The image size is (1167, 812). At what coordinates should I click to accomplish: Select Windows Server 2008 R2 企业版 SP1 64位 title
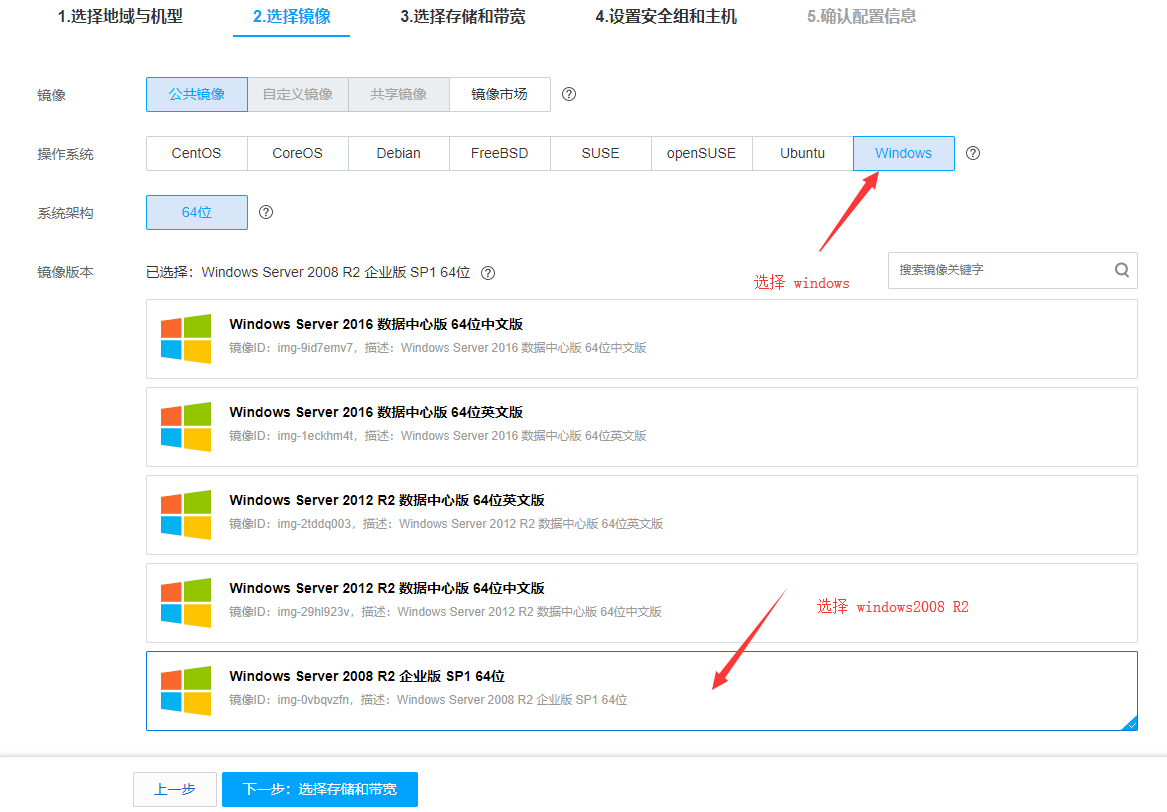[x=367, y=676]
